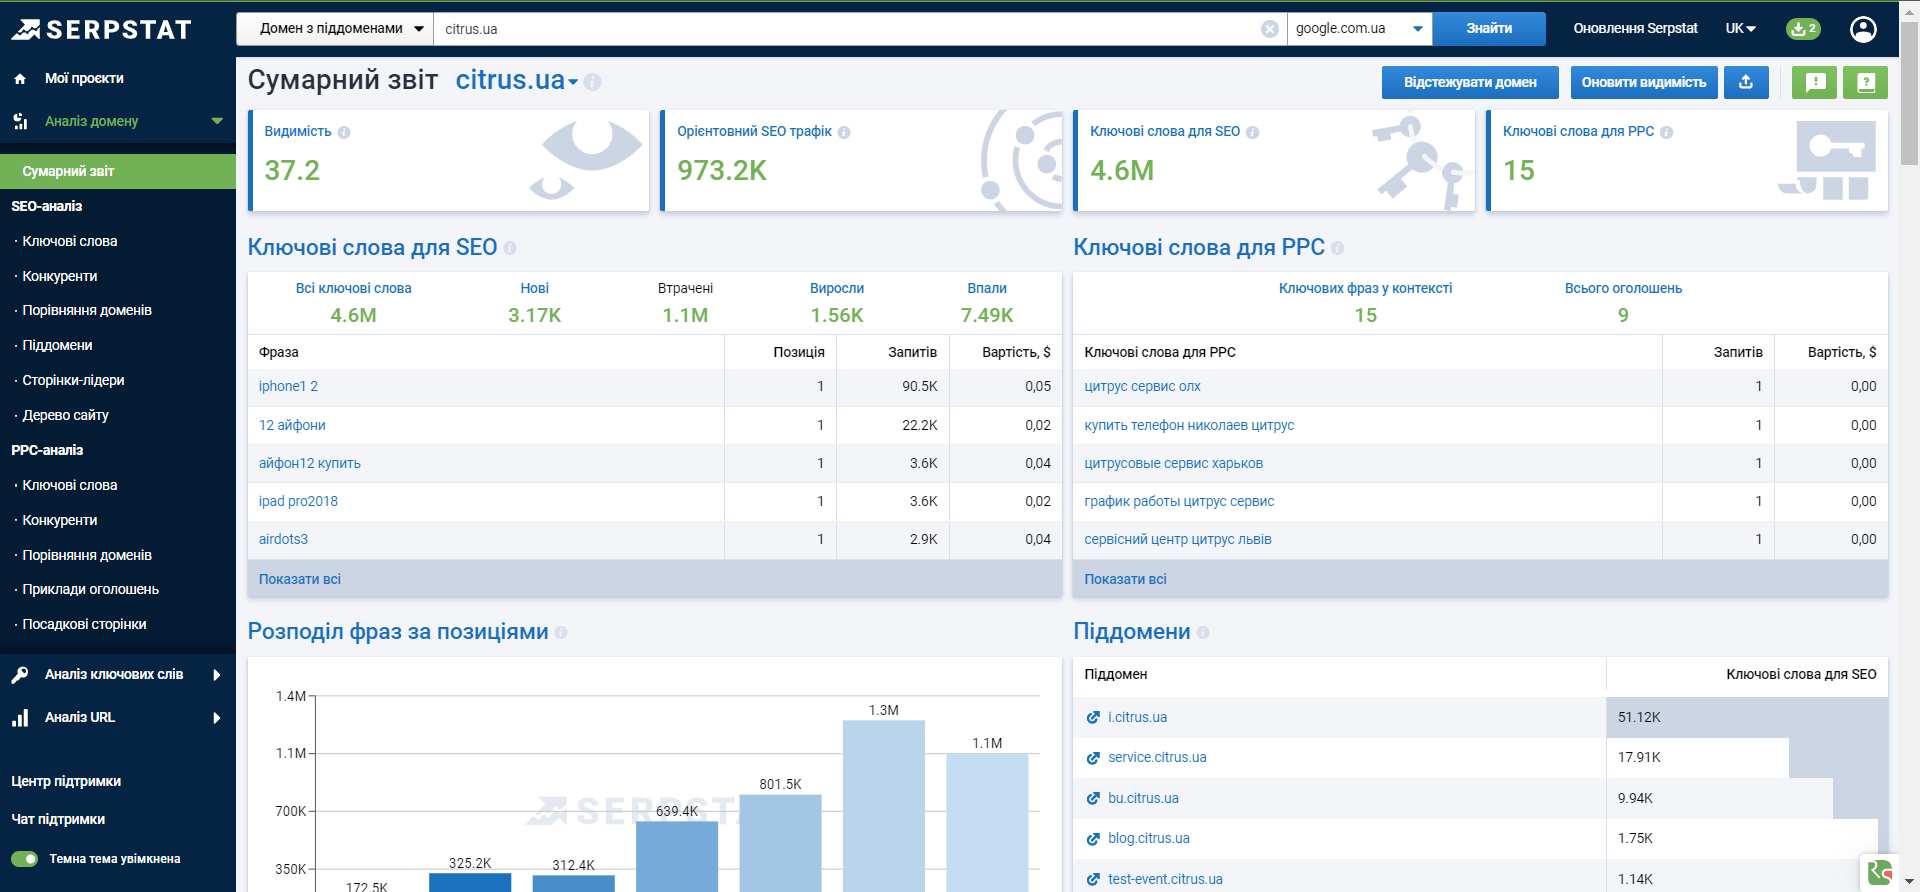Open Приклади оголошень sidebar item
This screenshot has height=892, width=1920.
click(x=90, y=589)
